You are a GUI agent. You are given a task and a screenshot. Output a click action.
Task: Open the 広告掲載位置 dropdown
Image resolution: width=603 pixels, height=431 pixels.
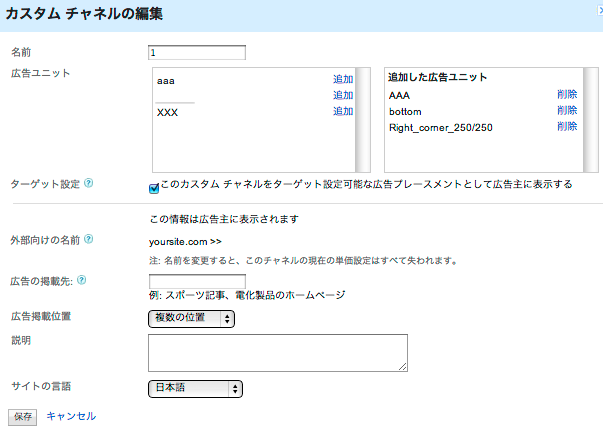click(191, 318)
